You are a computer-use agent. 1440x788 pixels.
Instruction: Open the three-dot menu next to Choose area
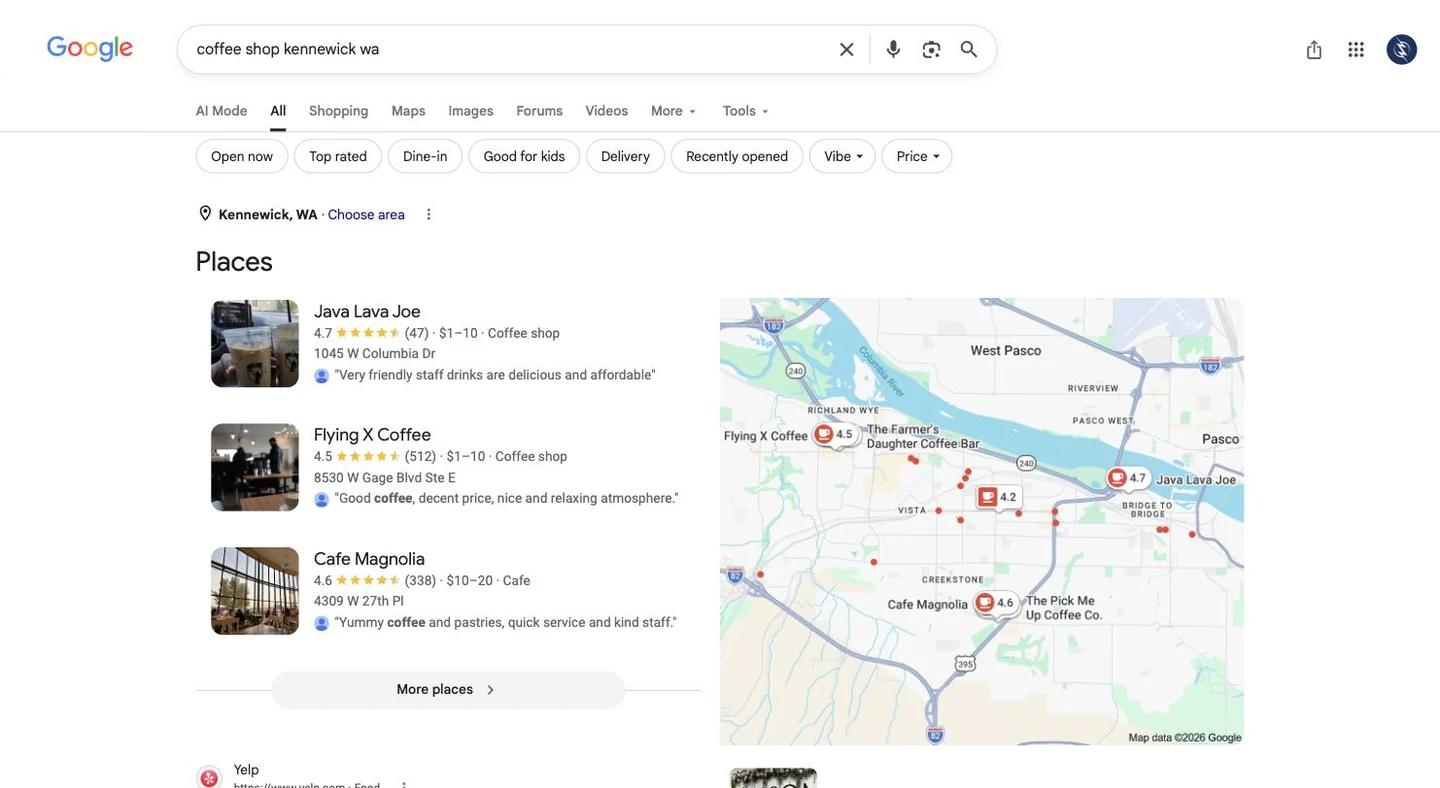coord(429,214)
